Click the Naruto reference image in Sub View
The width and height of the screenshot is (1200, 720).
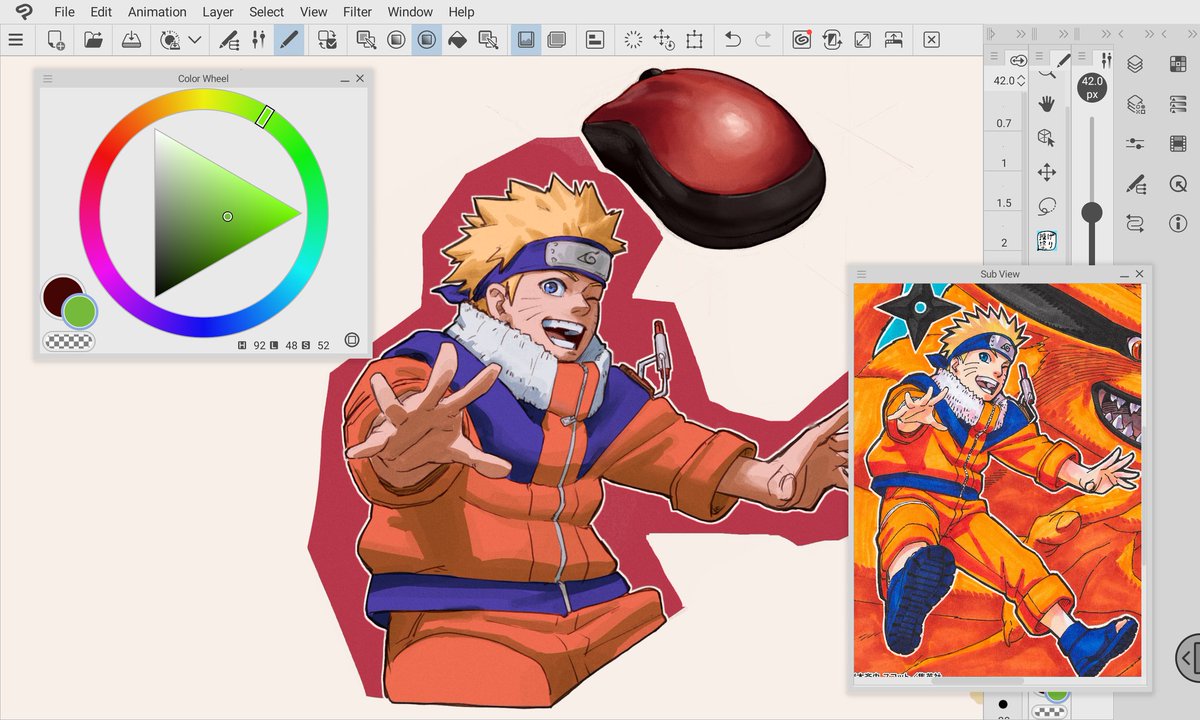point(998,479)
